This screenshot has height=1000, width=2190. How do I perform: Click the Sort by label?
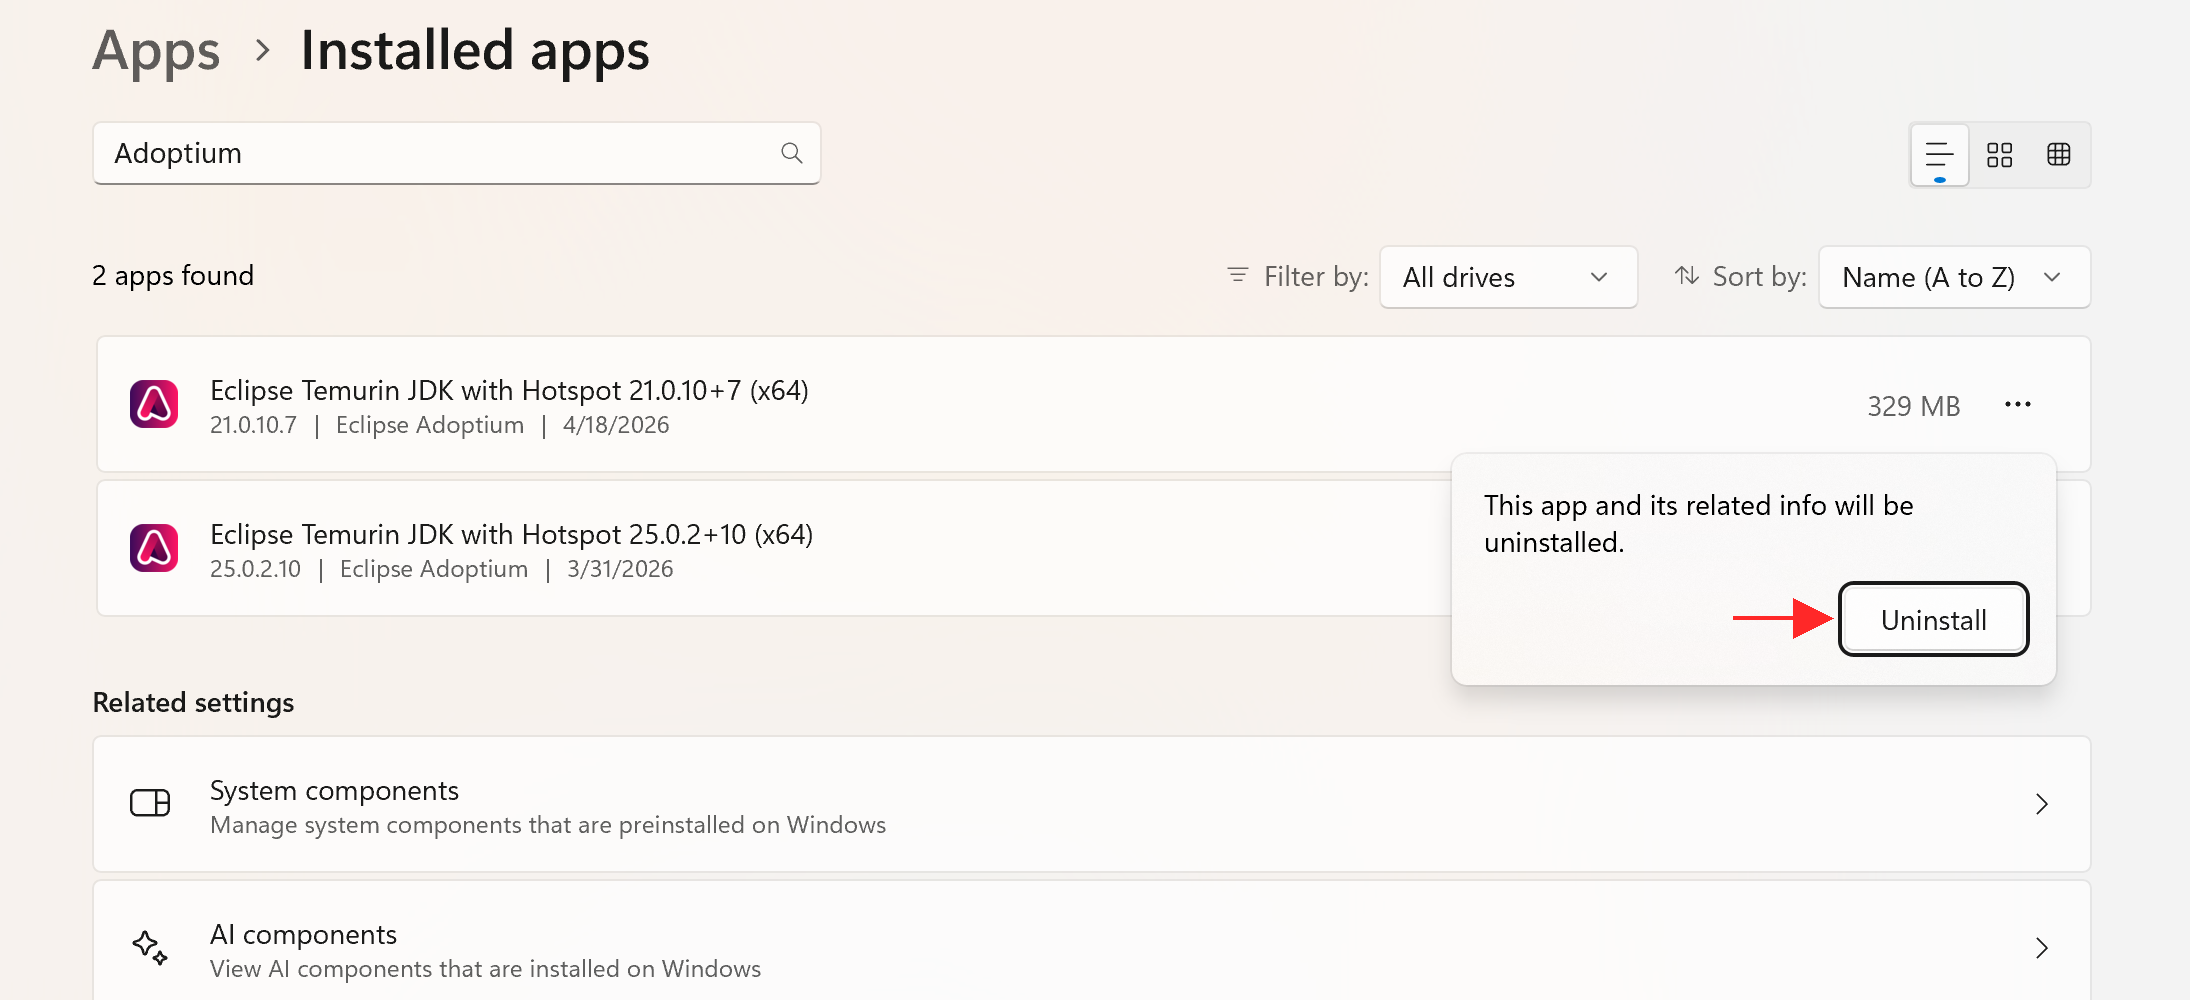coord(1759,276)
